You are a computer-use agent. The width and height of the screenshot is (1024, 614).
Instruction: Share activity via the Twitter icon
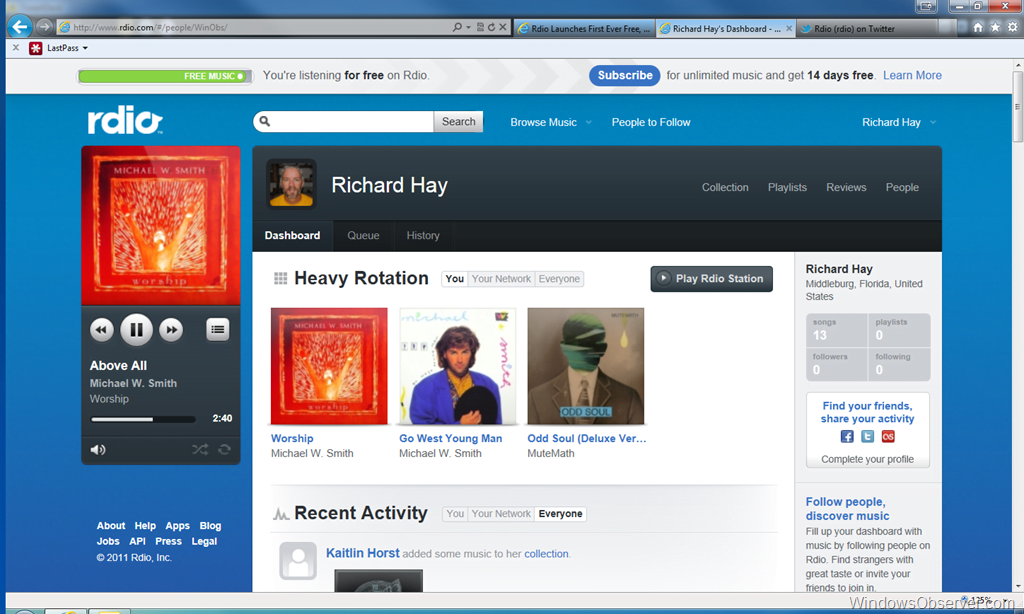click(x=867, y=436)
